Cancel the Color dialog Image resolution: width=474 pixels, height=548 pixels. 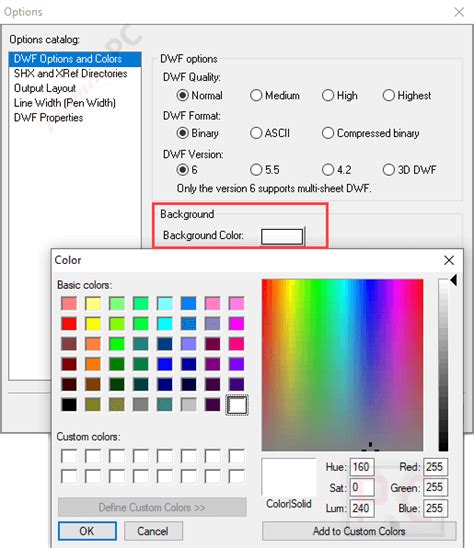pos(153,531)
